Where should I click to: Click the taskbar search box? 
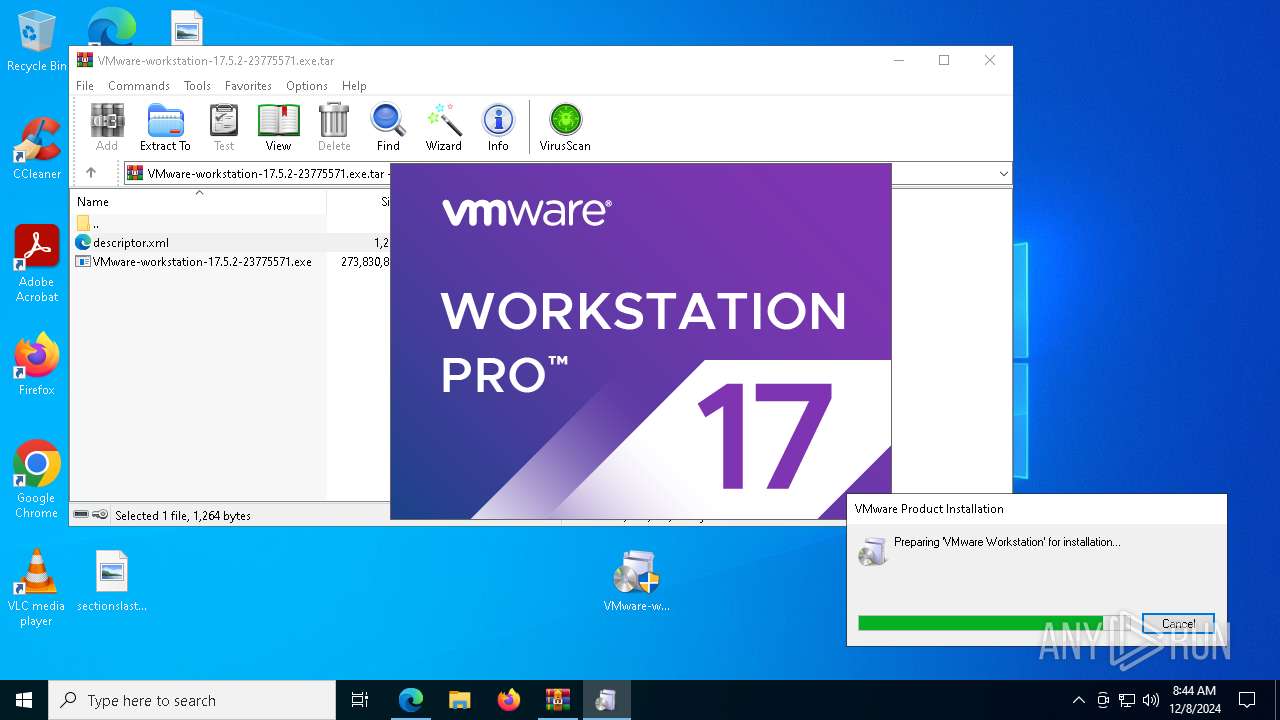click(192, 700)
